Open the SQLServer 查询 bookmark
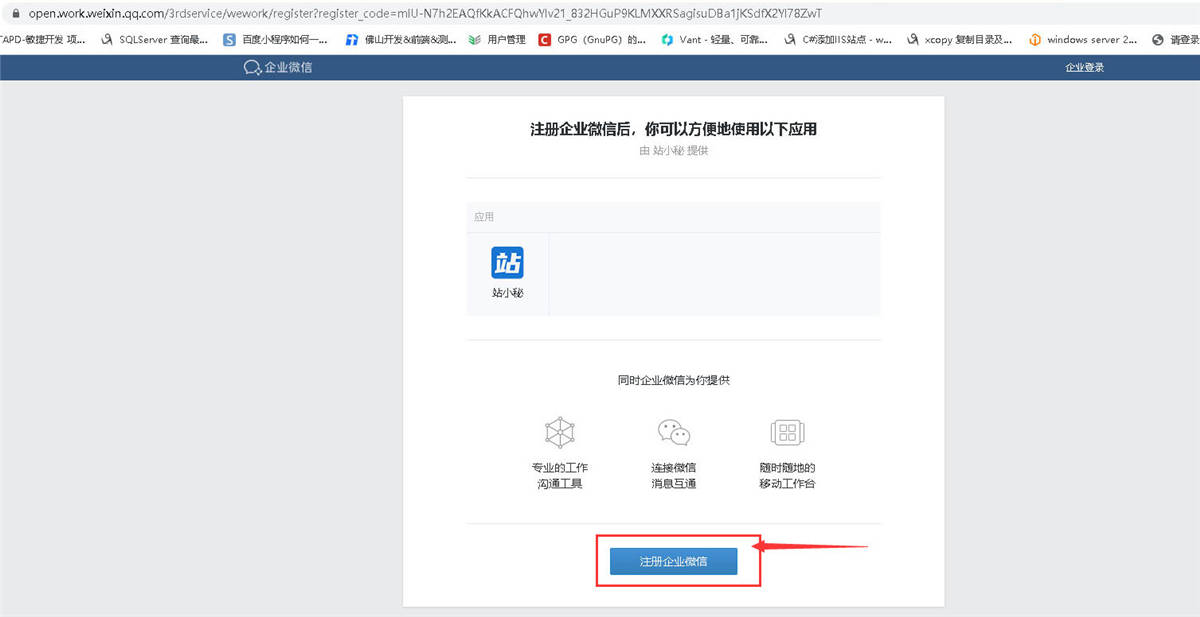 pyautogui.click(x=154, y=40)
